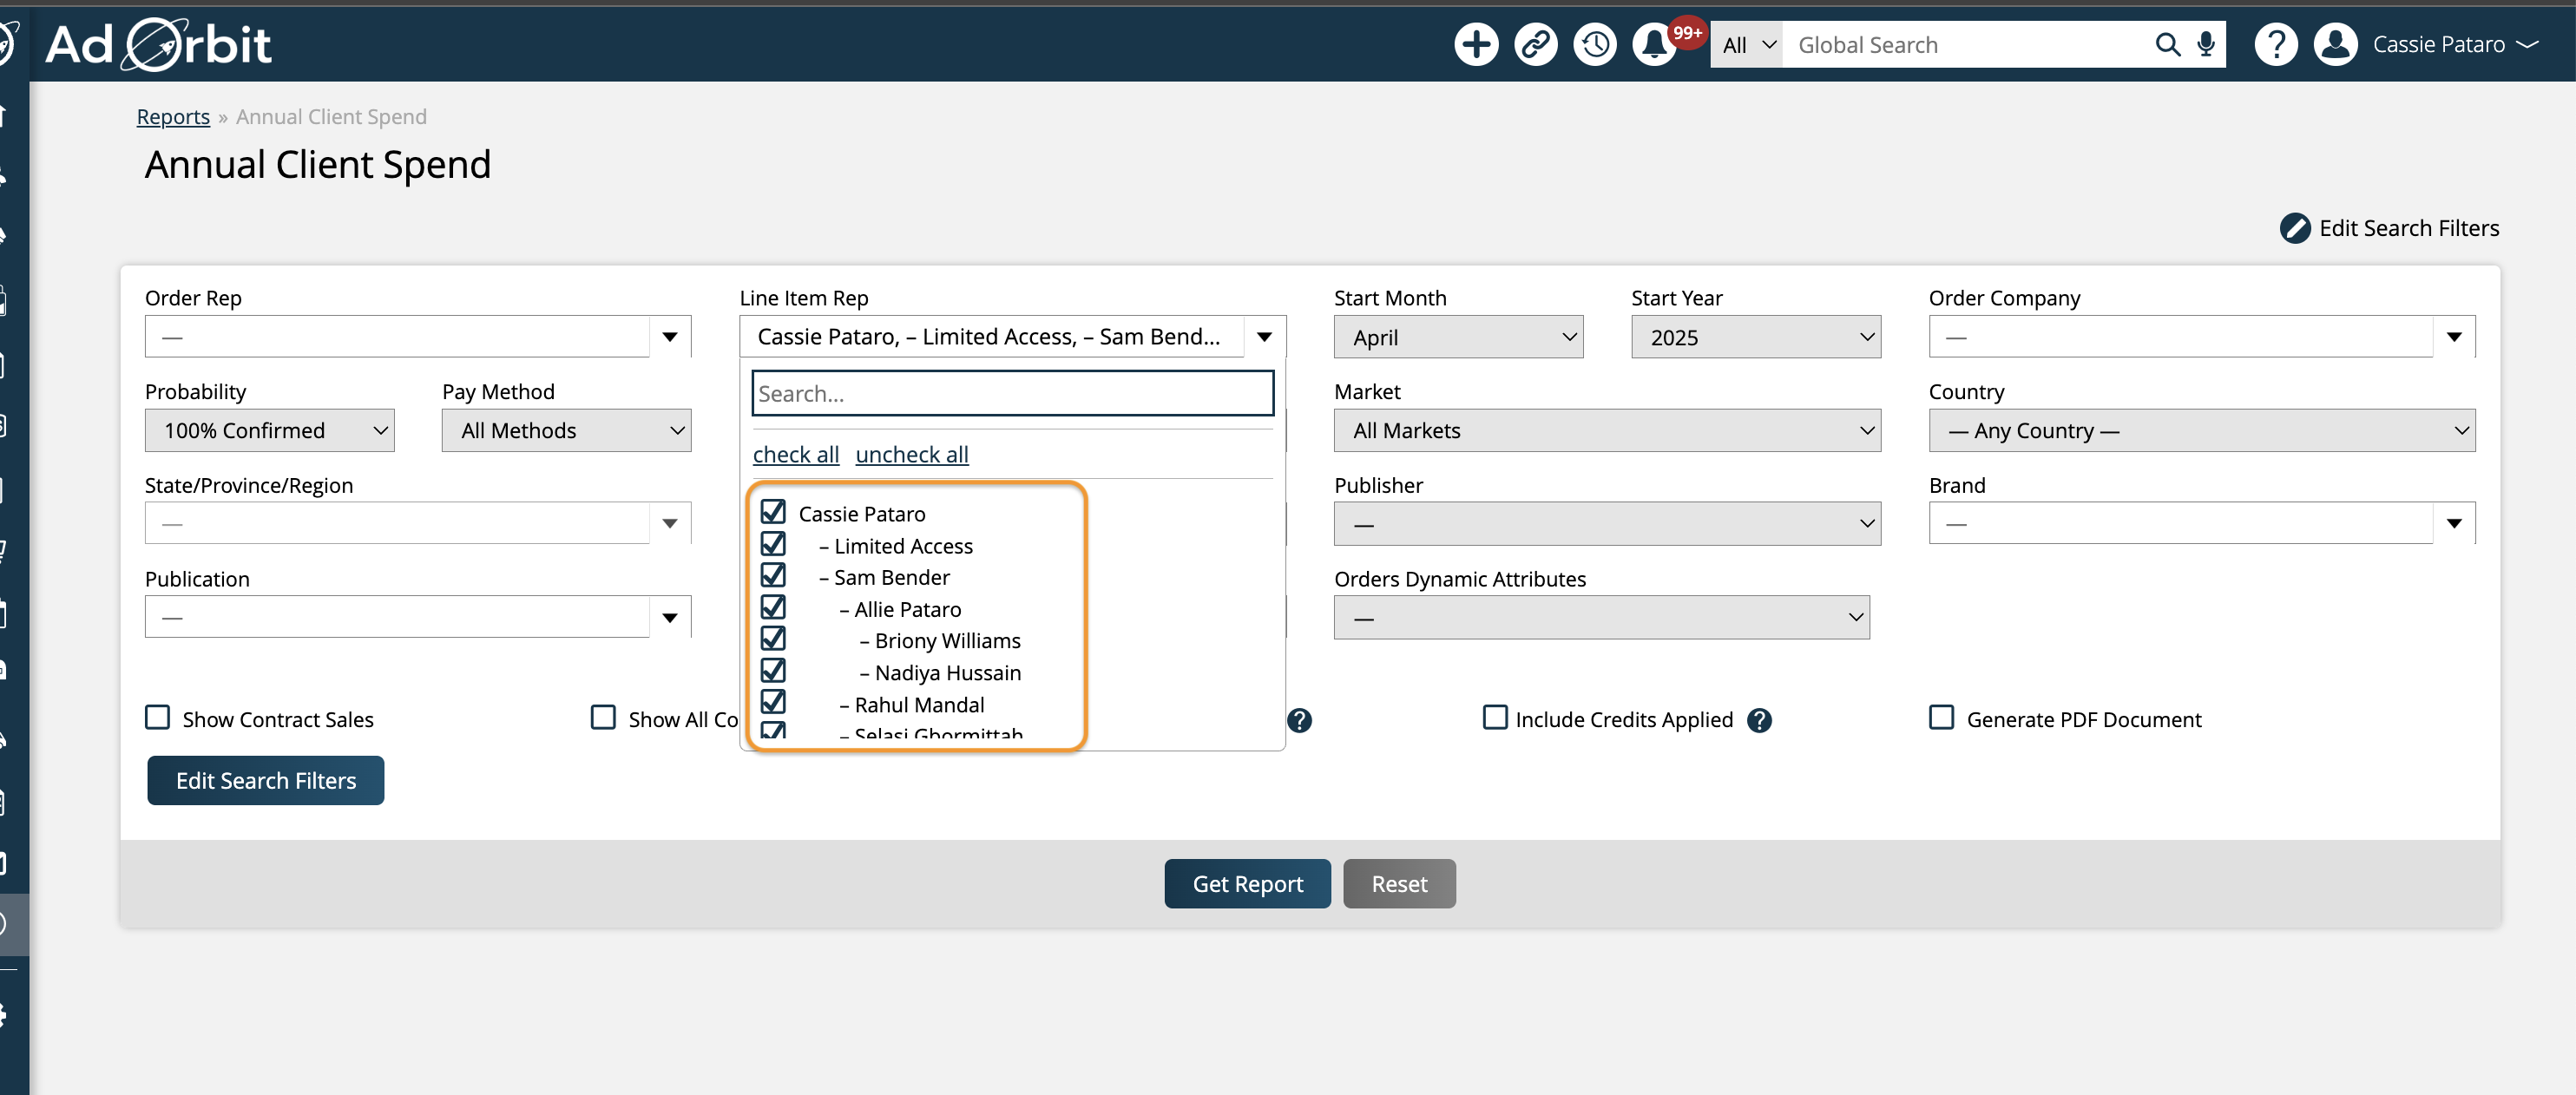Open the quick links chain icon
This screenshot has height=1095, width=2576.
pos(1535,45)
